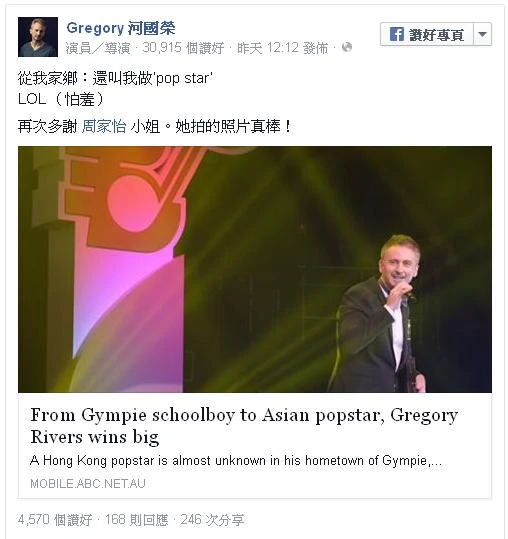This screenshot has height=539, width=508.
Task: Open the 168 則回應 comments
Action: tap(136, 520)
